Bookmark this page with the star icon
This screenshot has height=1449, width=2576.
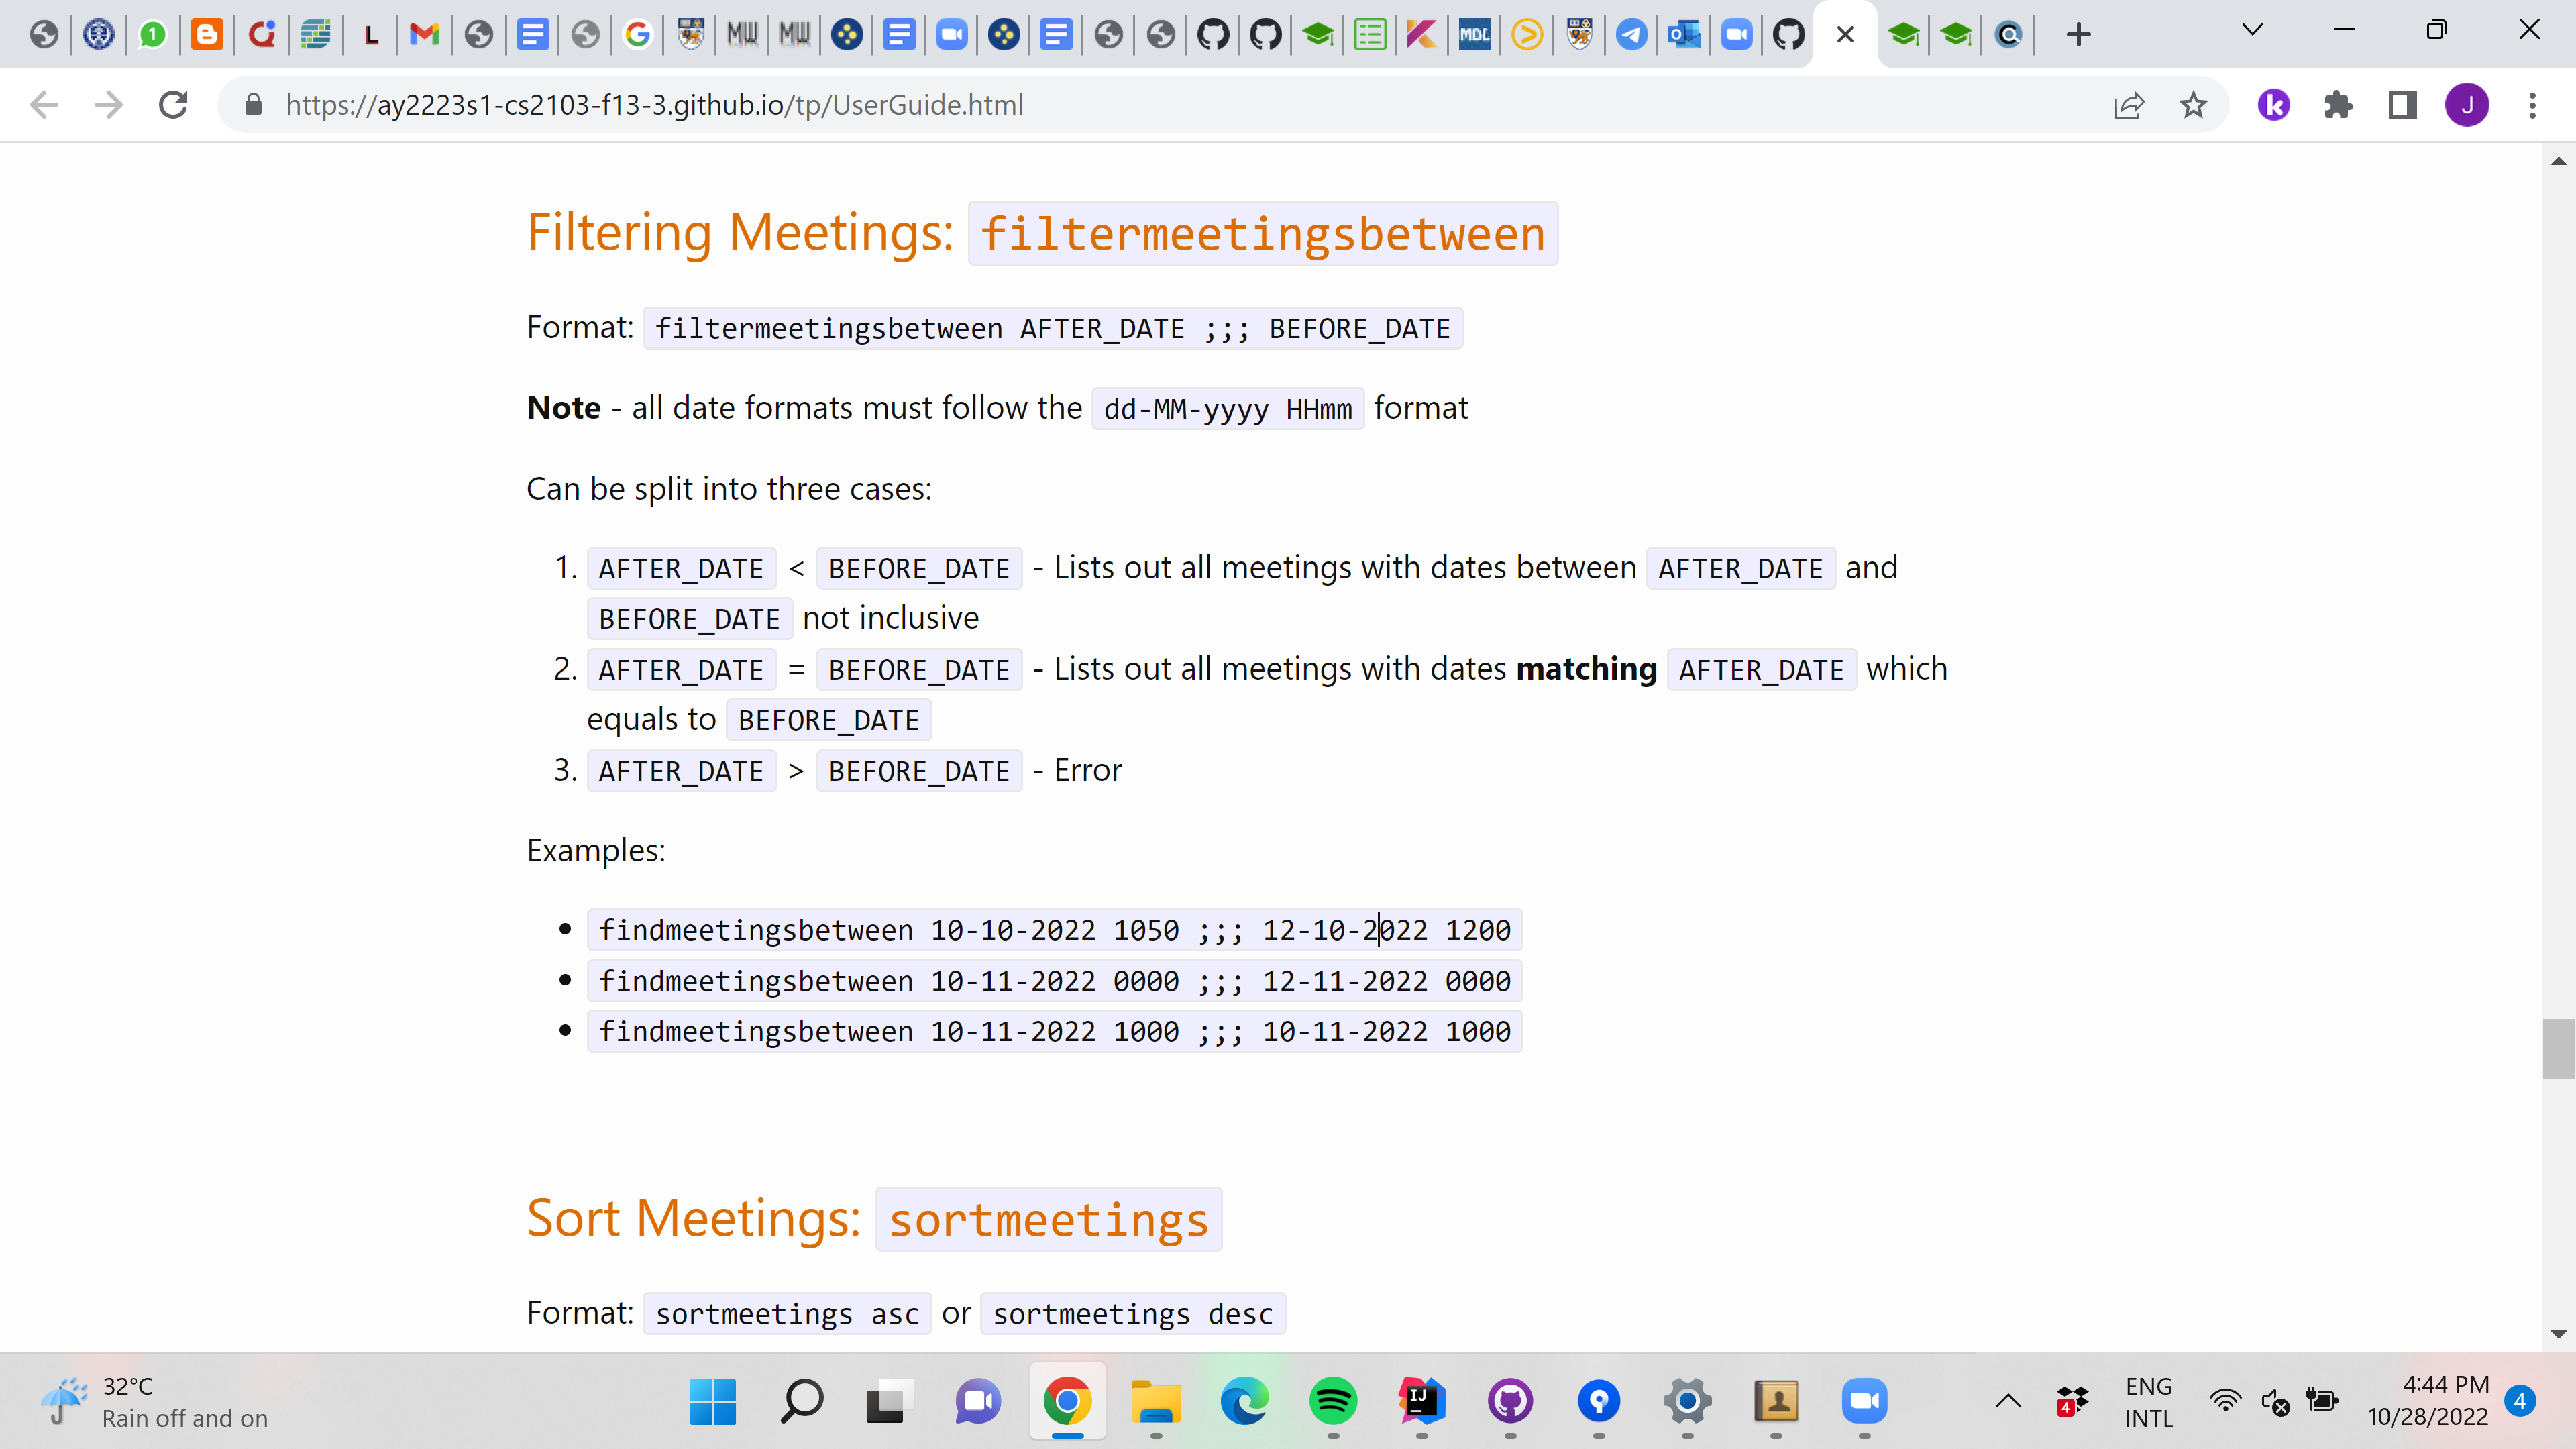point(2192,105)
